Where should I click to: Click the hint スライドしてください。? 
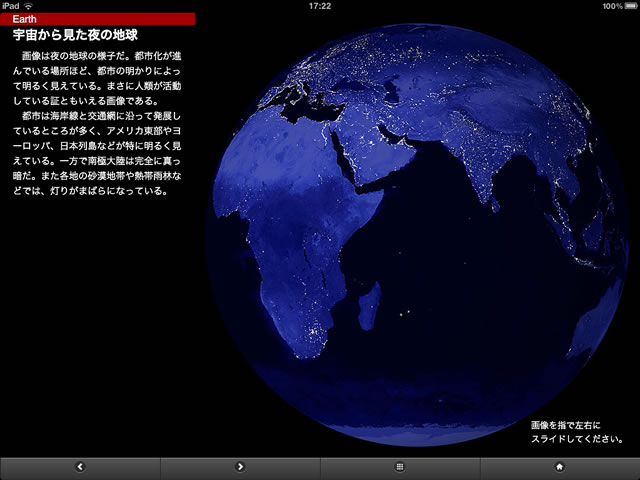pyautogui.click(x=577, y=439)
